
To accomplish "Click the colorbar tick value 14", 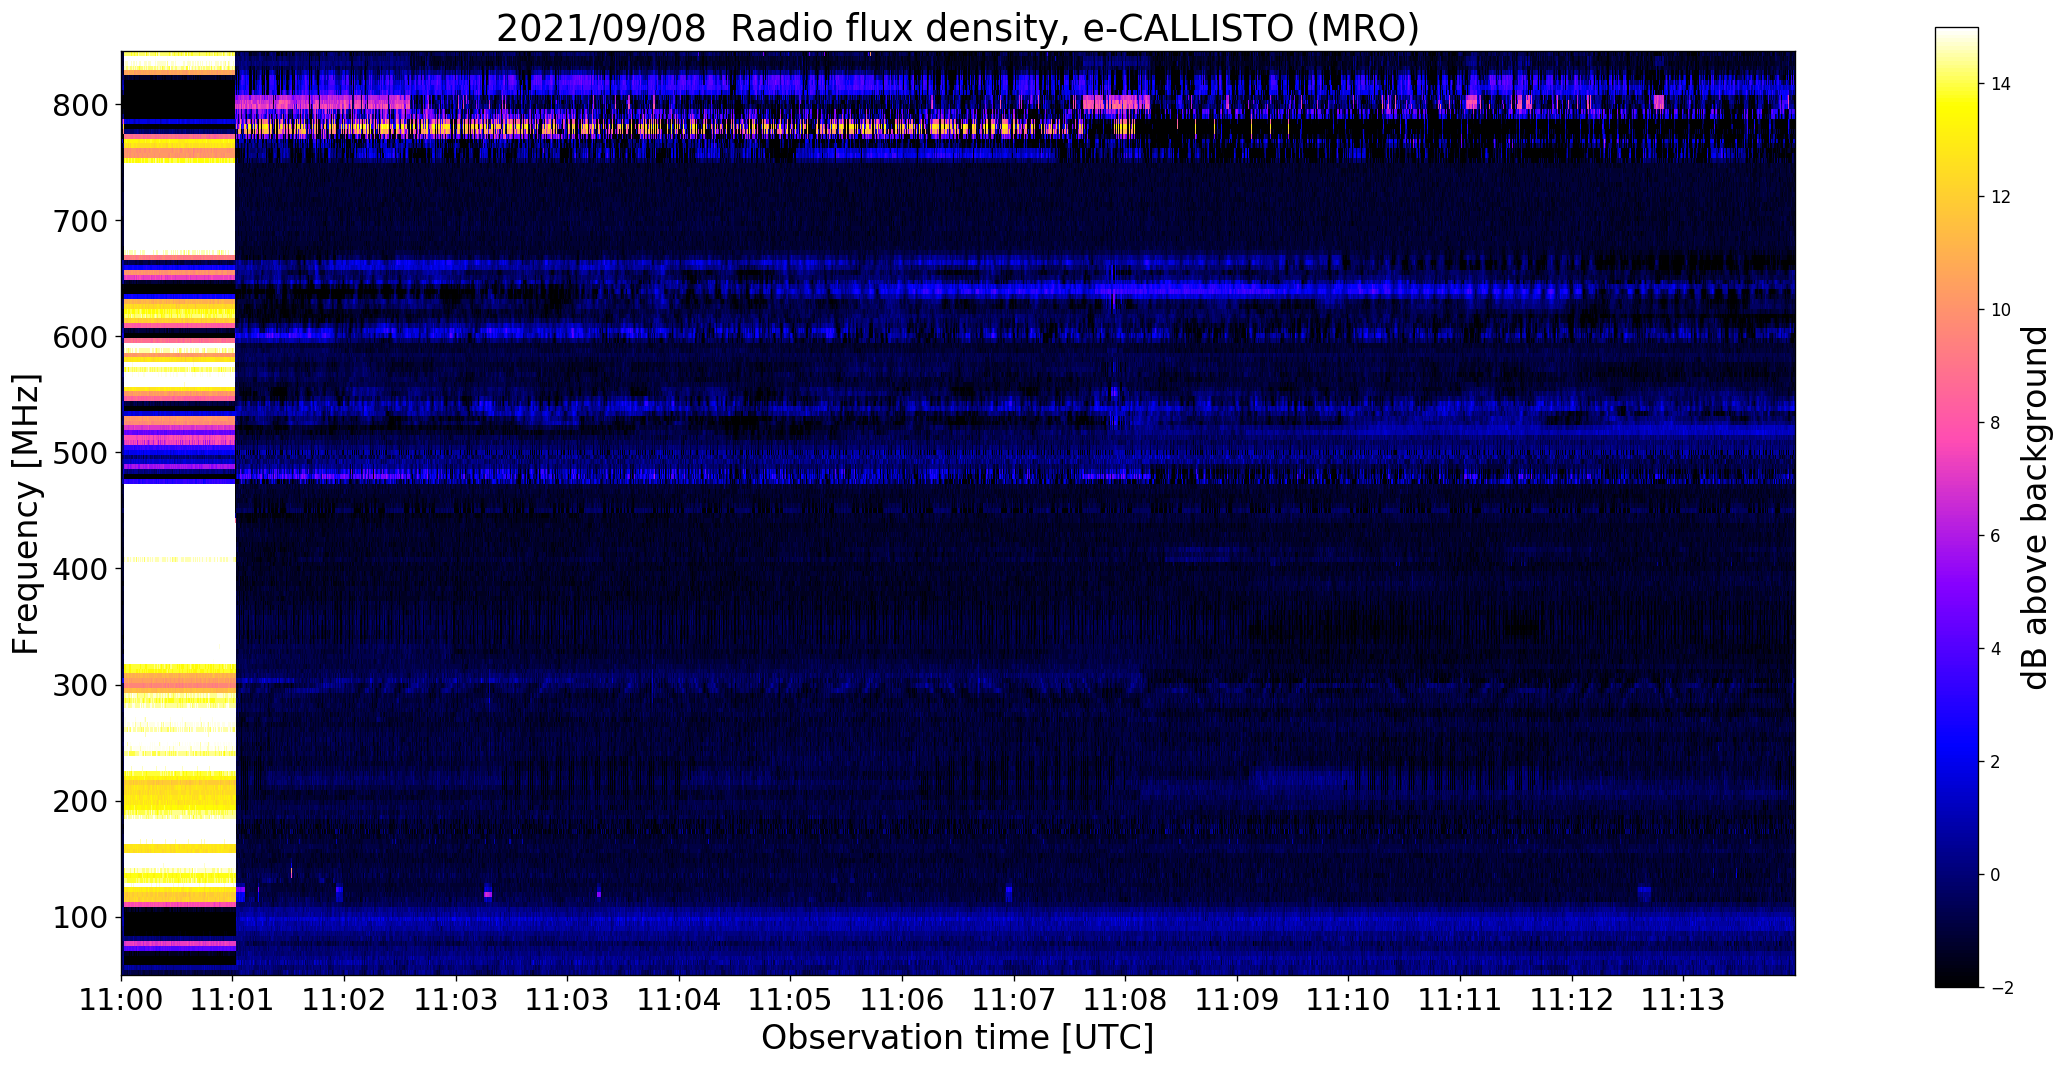I will (2001, 84).
